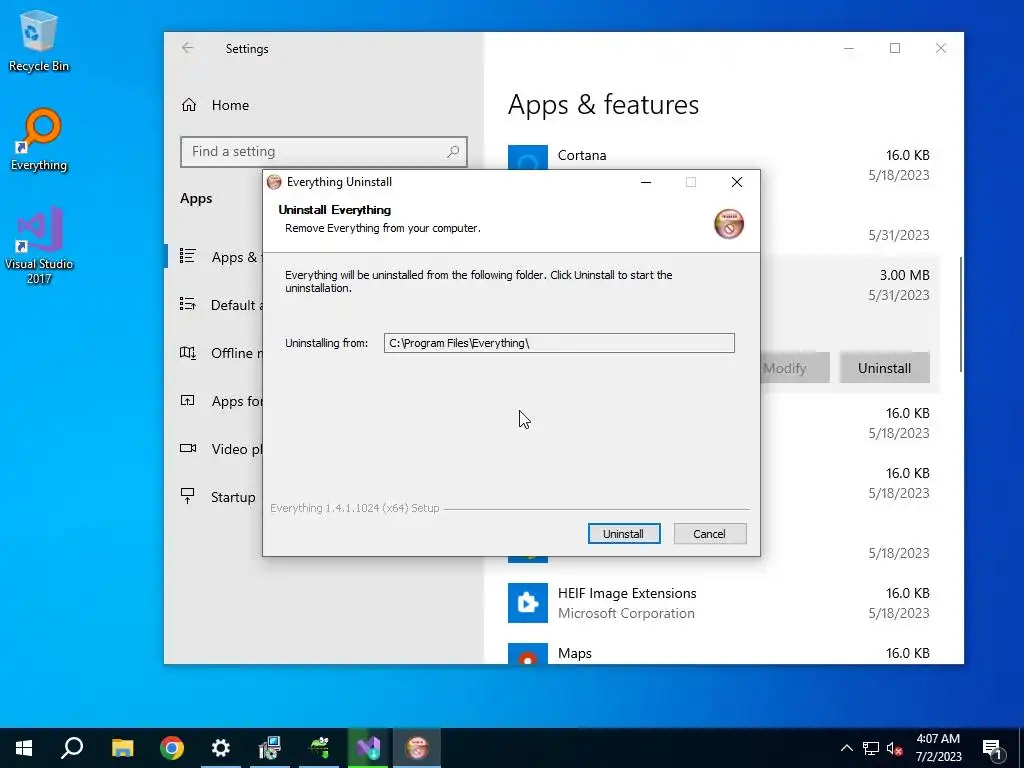This screenshot has width=1024, height=768.
Task: Open the Recycle Bin desktop icon
Action: pos(39,41)
